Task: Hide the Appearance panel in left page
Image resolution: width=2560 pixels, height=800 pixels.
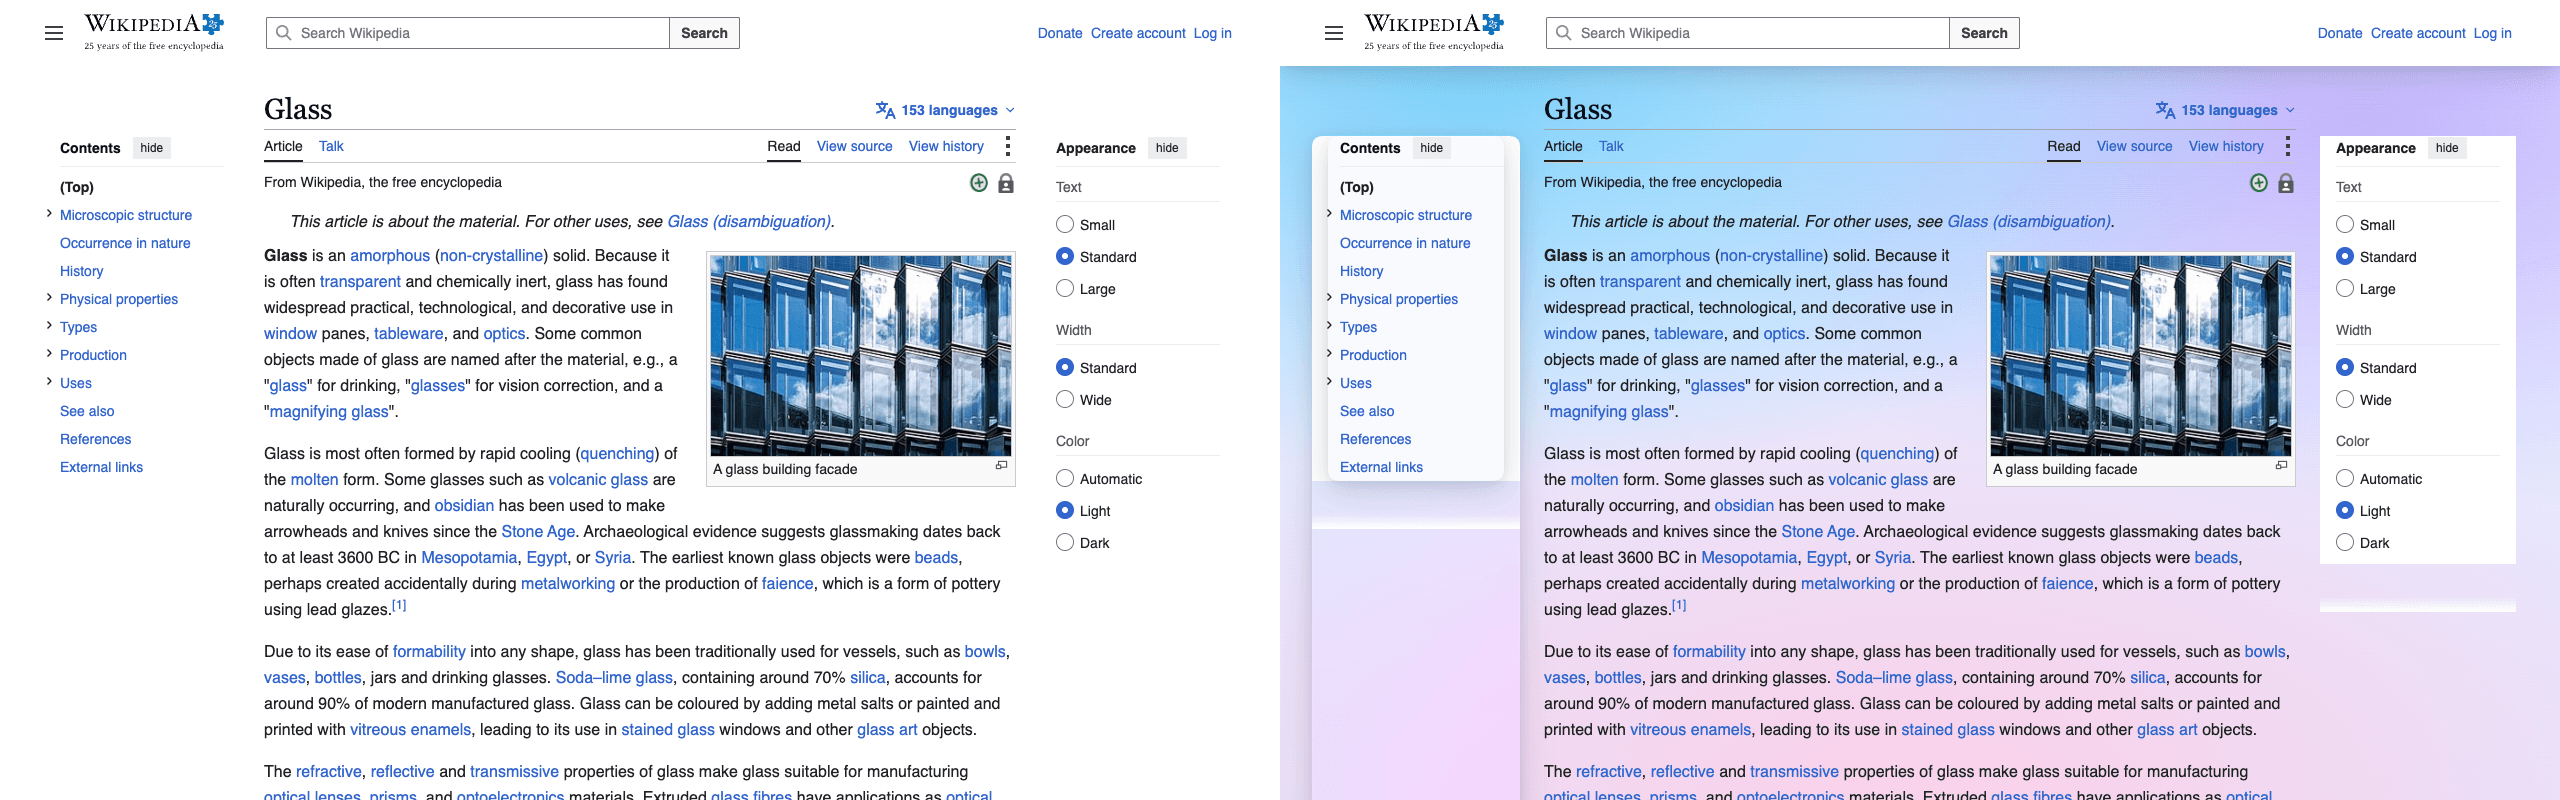Action: (1167, 148)
